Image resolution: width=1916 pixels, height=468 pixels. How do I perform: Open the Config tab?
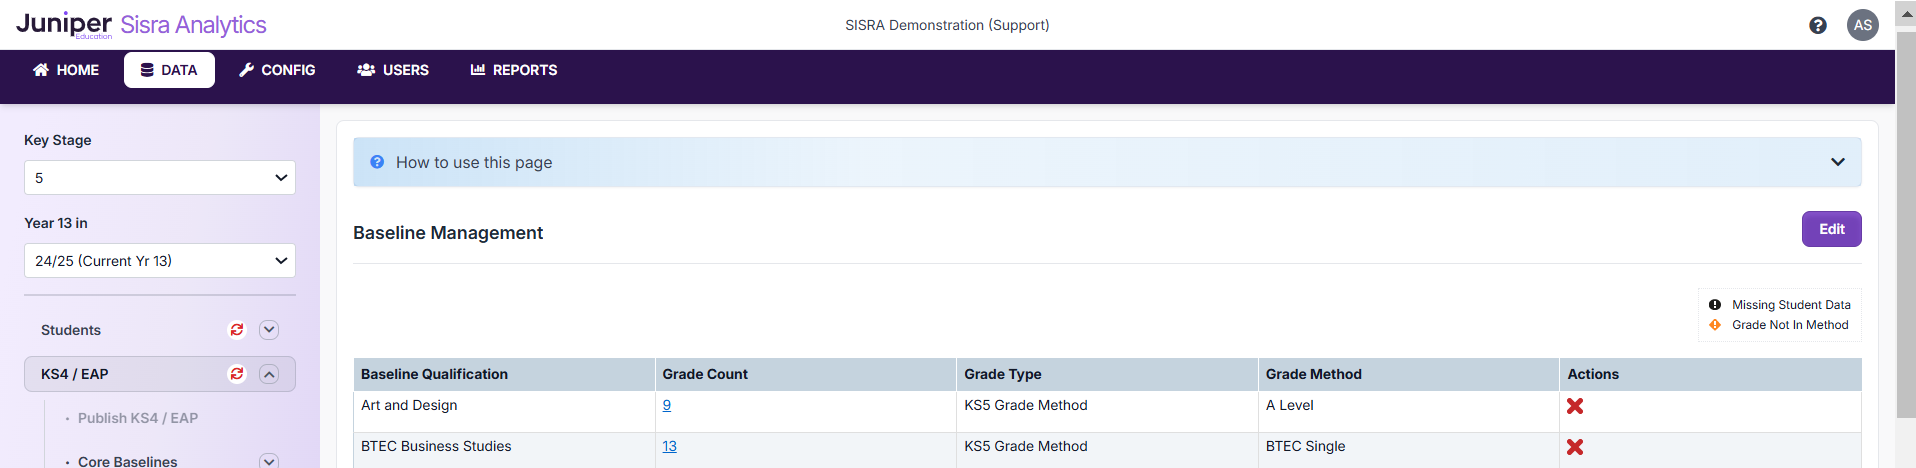[x=277, y=70]
